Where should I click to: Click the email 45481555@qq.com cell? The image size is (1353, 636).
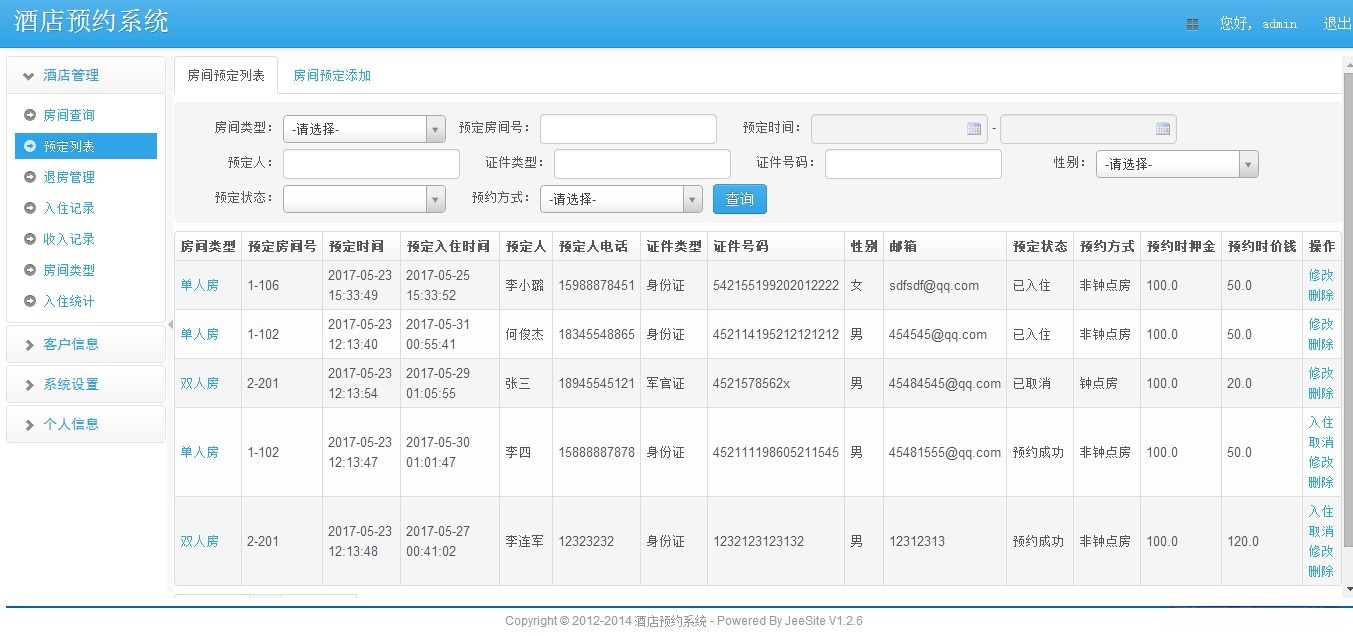[x=944, y=452]
